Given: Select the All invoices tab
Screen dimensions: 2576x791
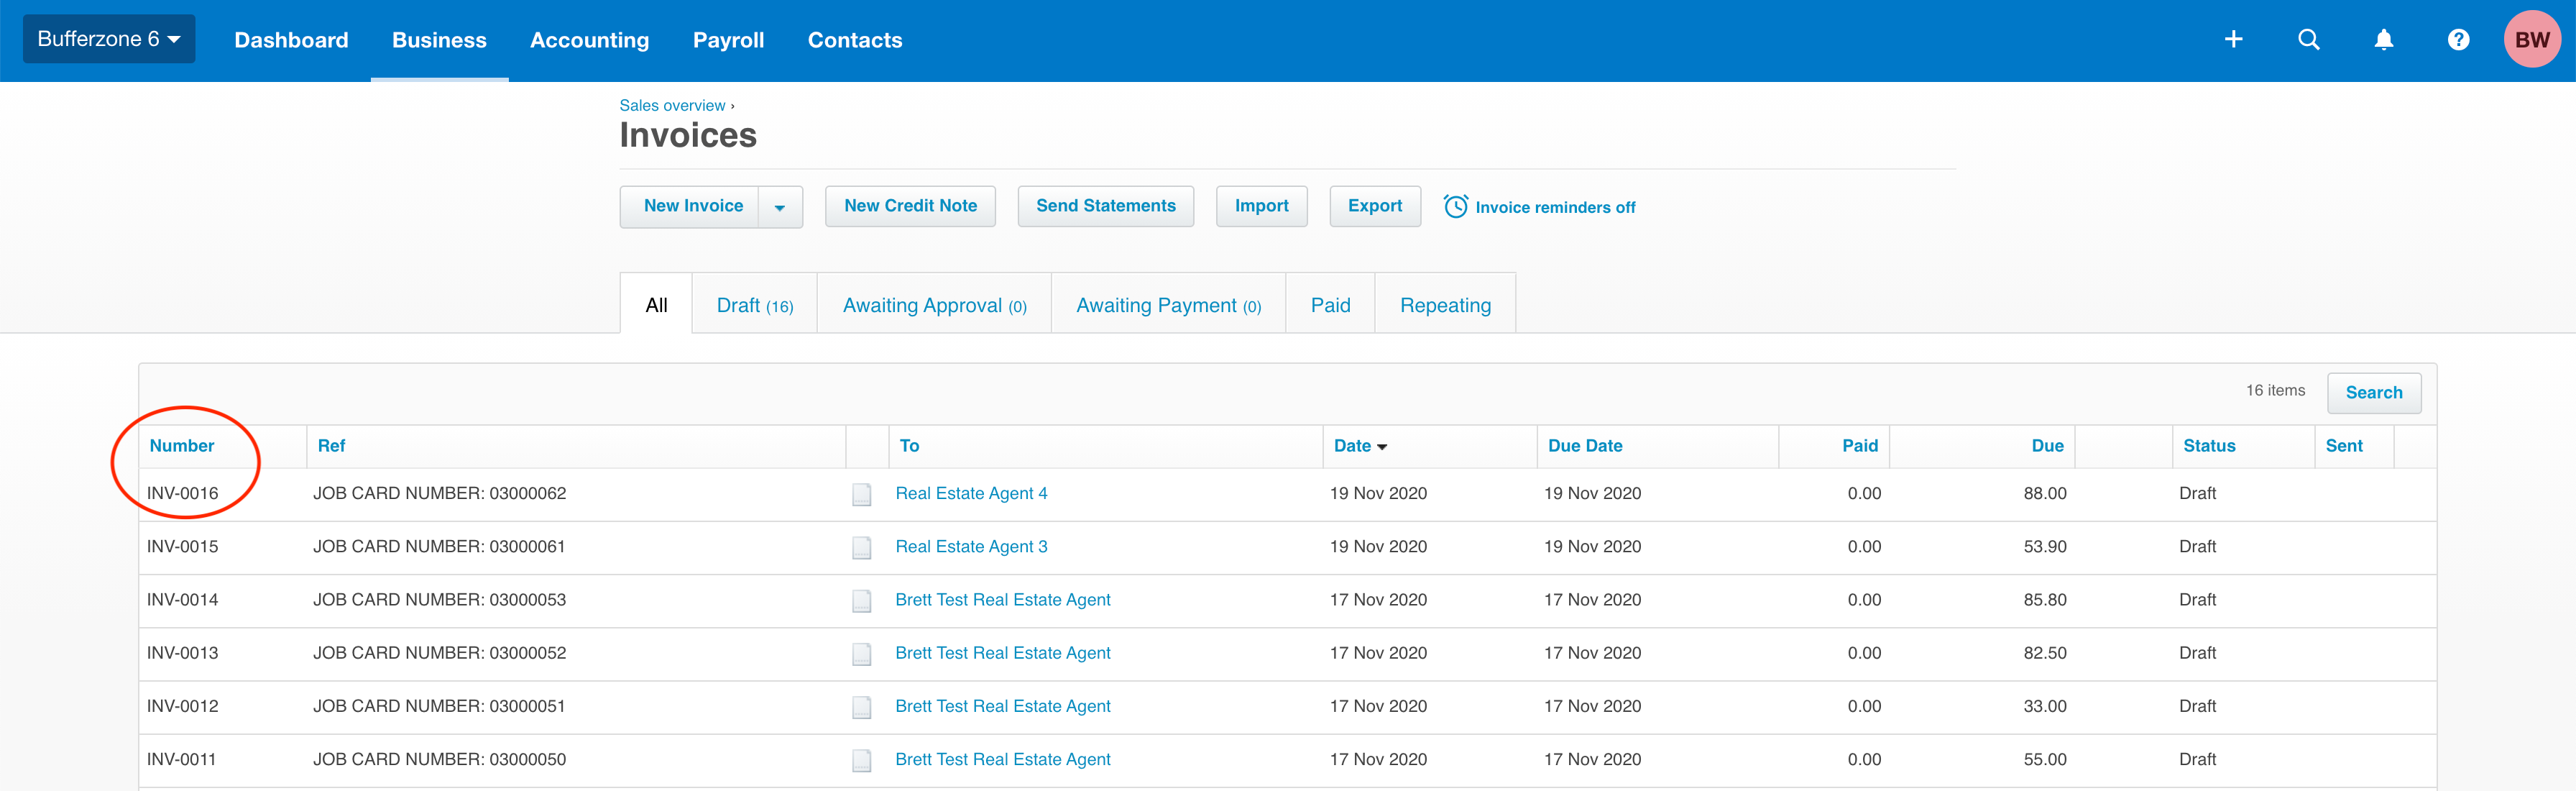Looking at the screenshot, I should click(x=656, y=304).
